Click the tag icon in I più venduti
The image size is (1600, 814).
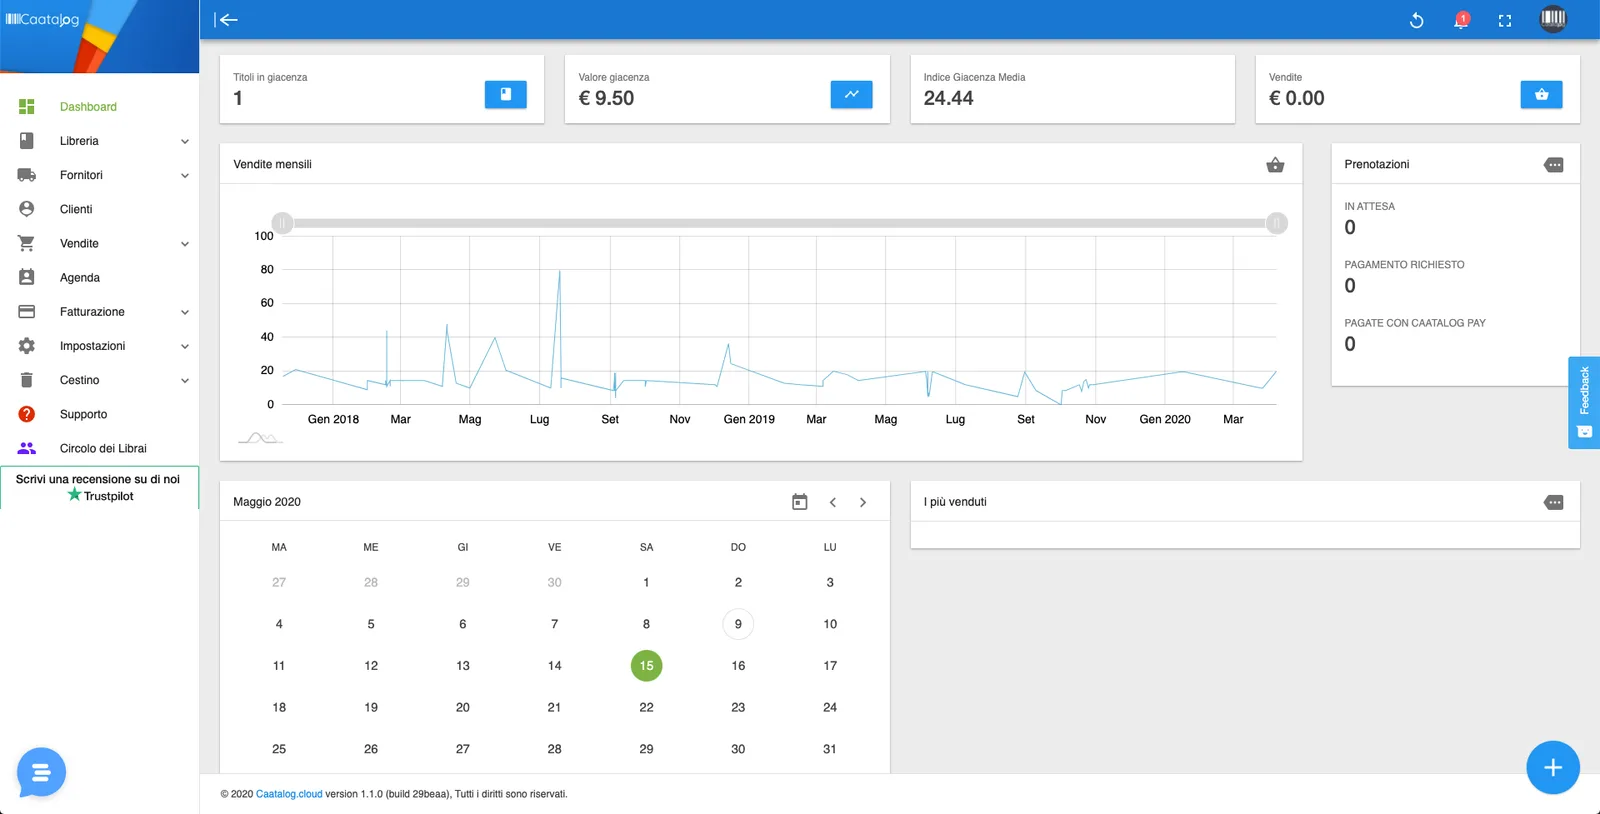pyautogui.click(x=1553, y=502)
